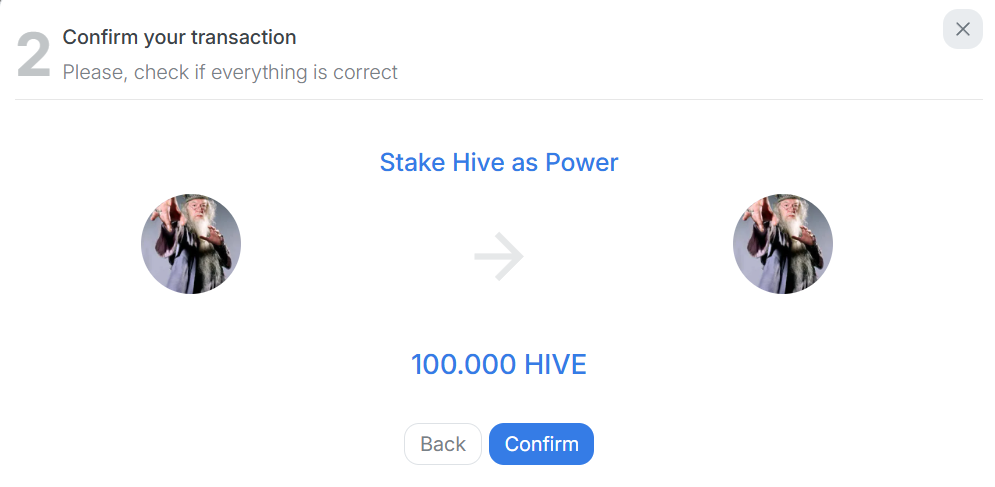The height and width of the screenshot is (487, 995).
Task: Click 'Please, check if everything is correct' subtitle
Action: click(x=230, y=72)
